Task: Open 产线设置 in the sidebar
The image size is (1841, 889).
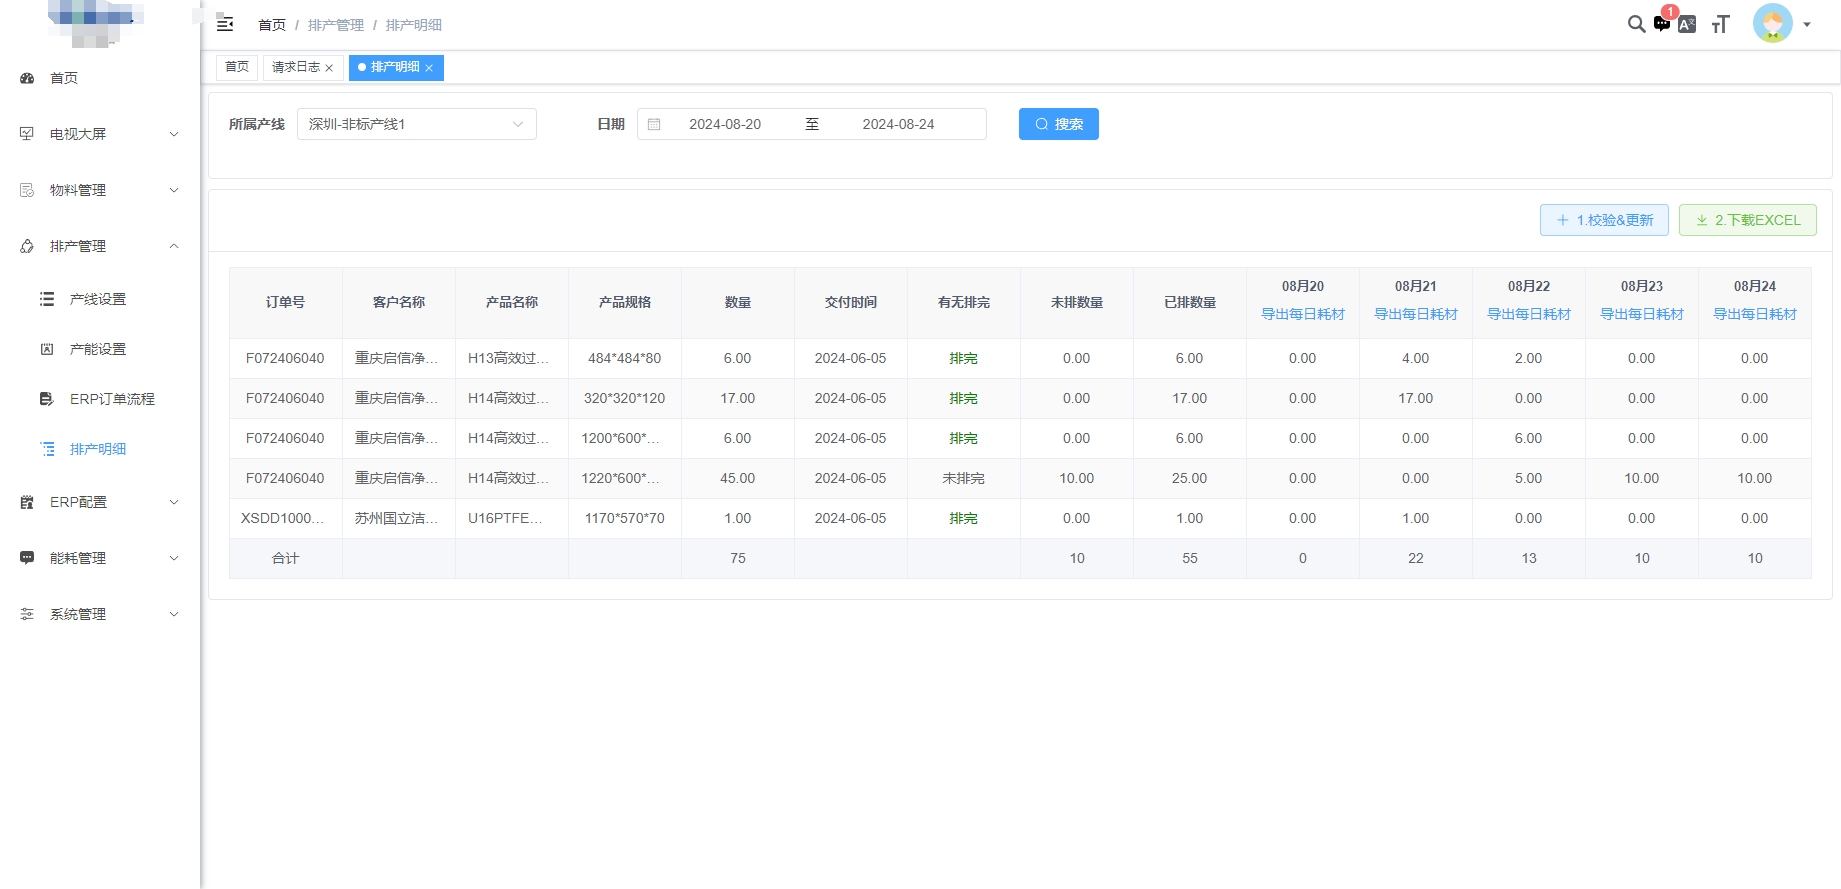Action: [x=98, y=299]
